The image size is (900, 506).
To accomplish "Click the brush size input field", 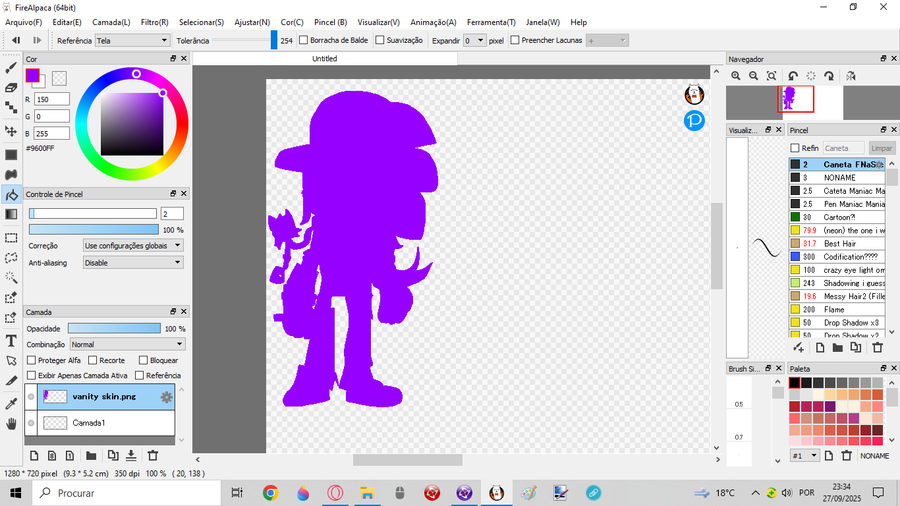I will coord(172,214).
